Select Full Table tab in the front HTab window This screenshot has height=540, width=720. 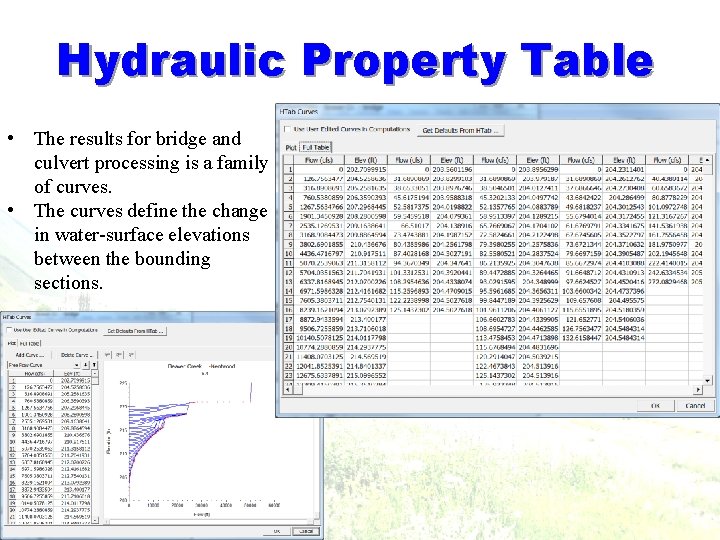click(x=316, y=147)
